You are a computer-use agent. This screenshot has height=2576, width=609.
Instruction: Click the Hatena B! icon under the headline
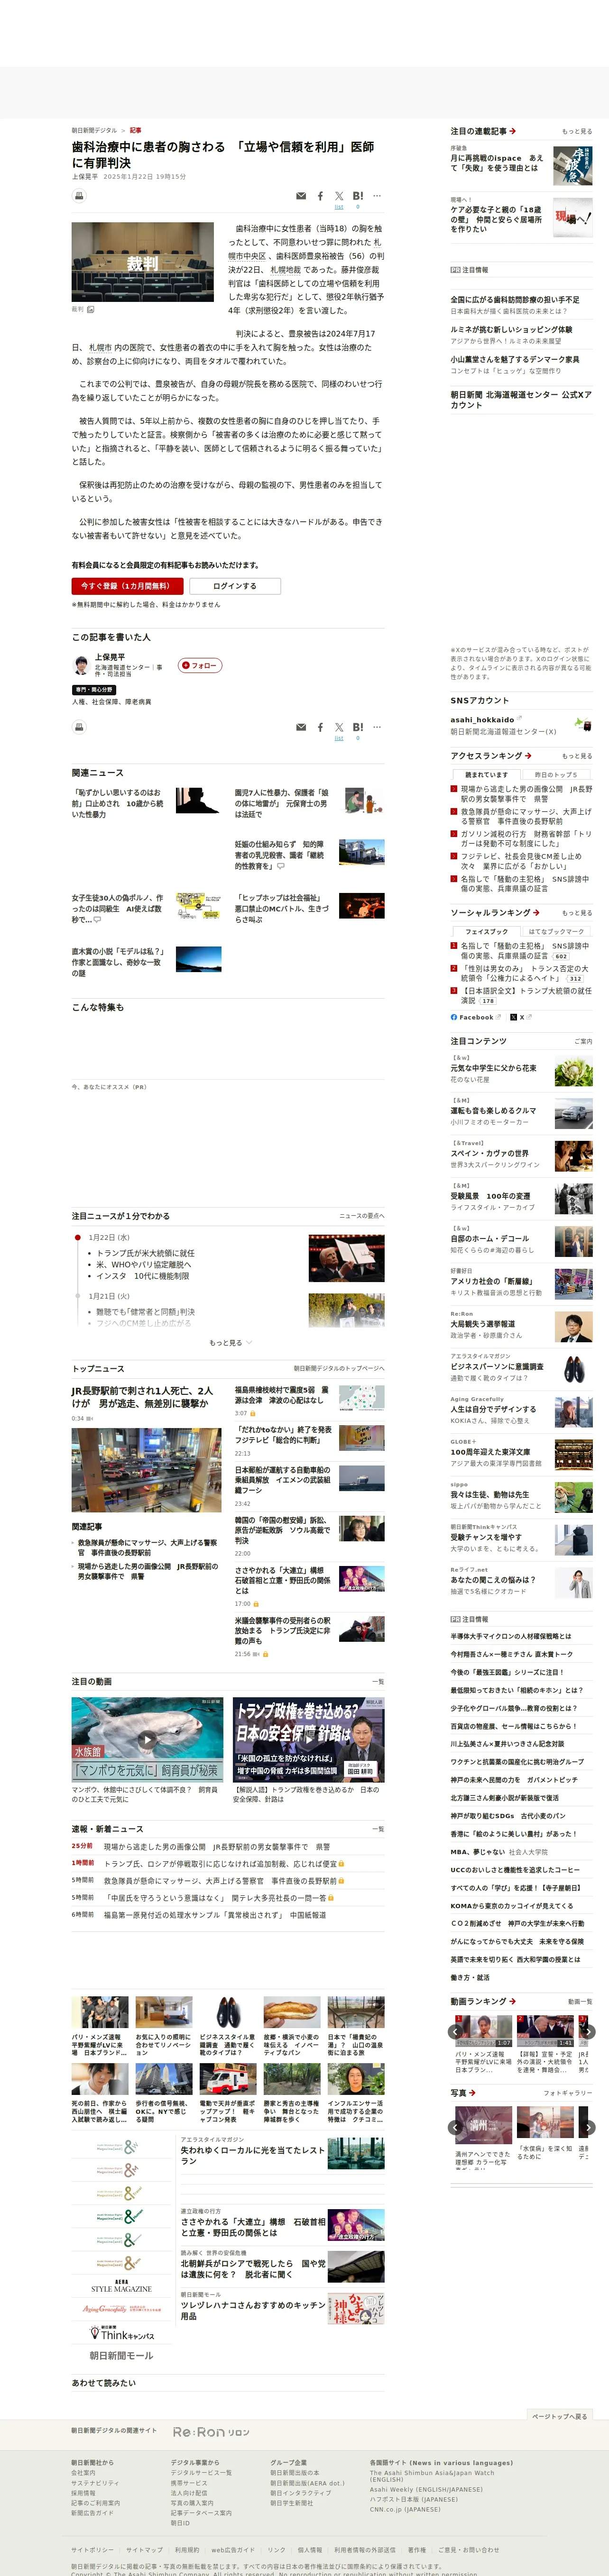point(358,196)
